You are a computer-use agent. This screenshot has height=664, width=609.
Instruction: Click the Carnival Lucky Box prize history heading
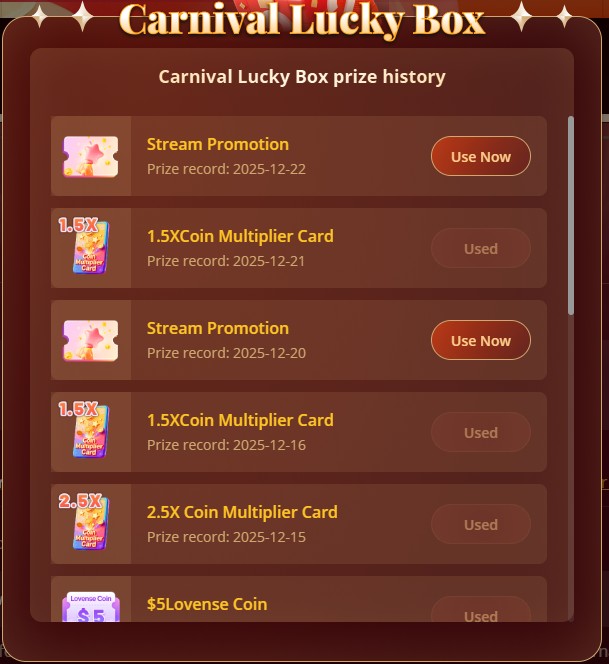[x=302, y=77]
